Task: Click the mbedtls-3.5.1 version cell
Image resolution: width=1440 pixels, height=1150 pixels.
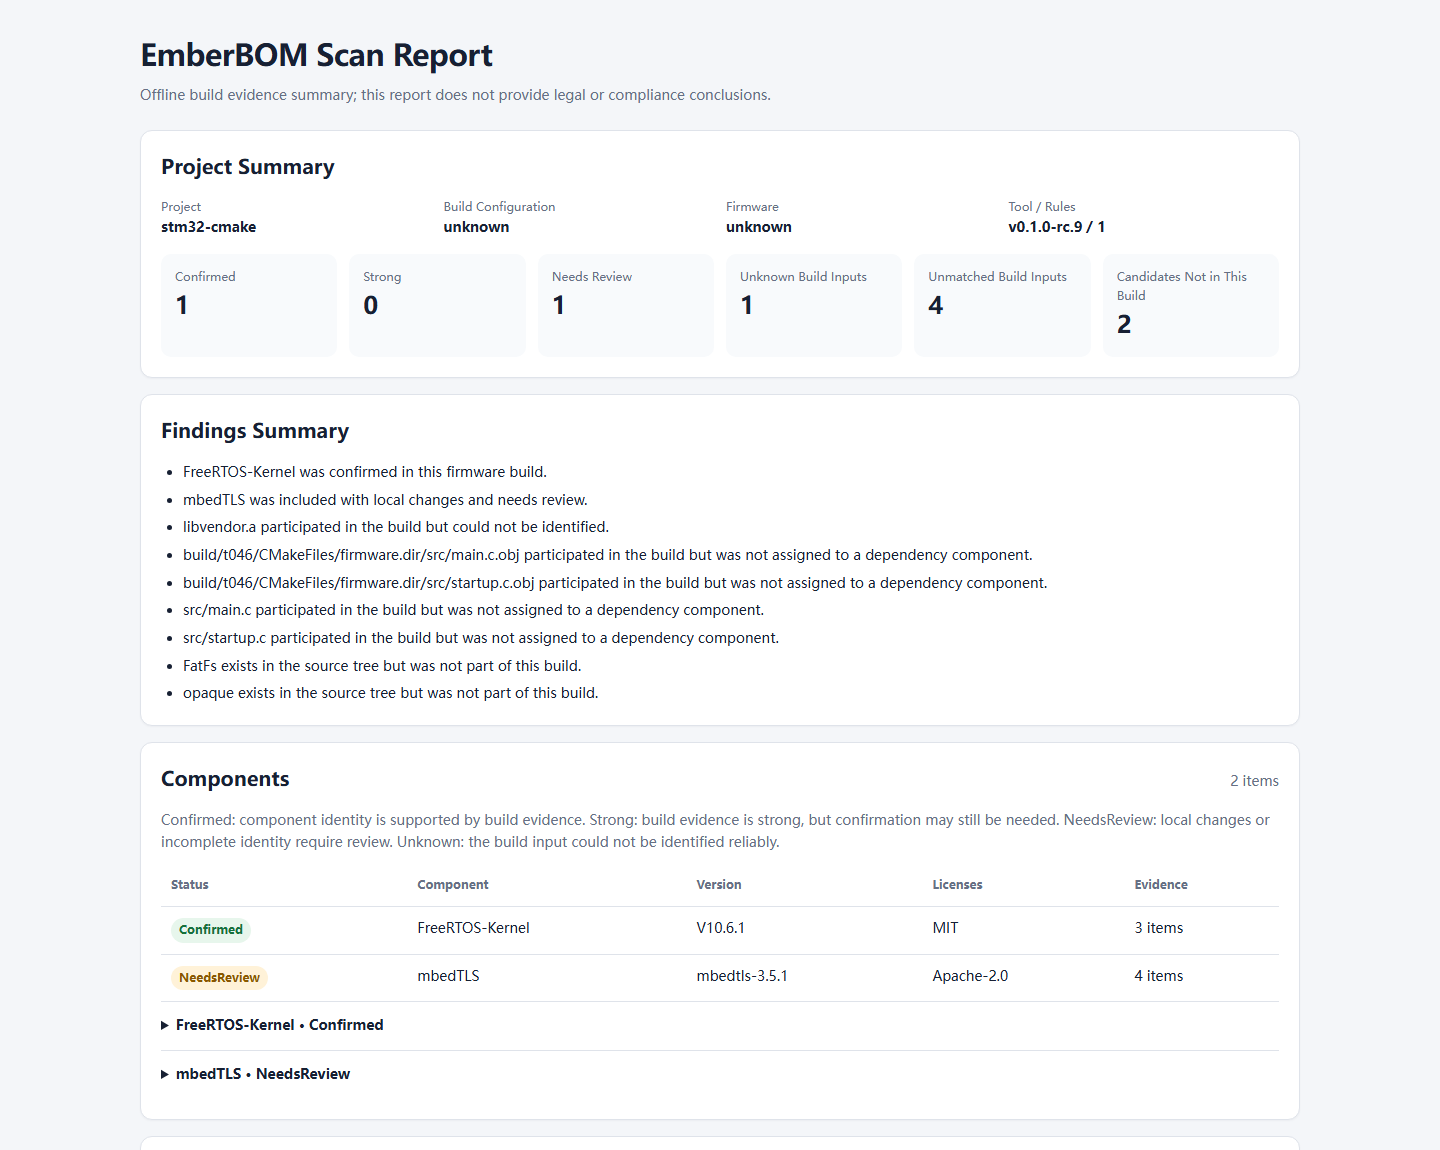Action: click(x=742, y=976)
